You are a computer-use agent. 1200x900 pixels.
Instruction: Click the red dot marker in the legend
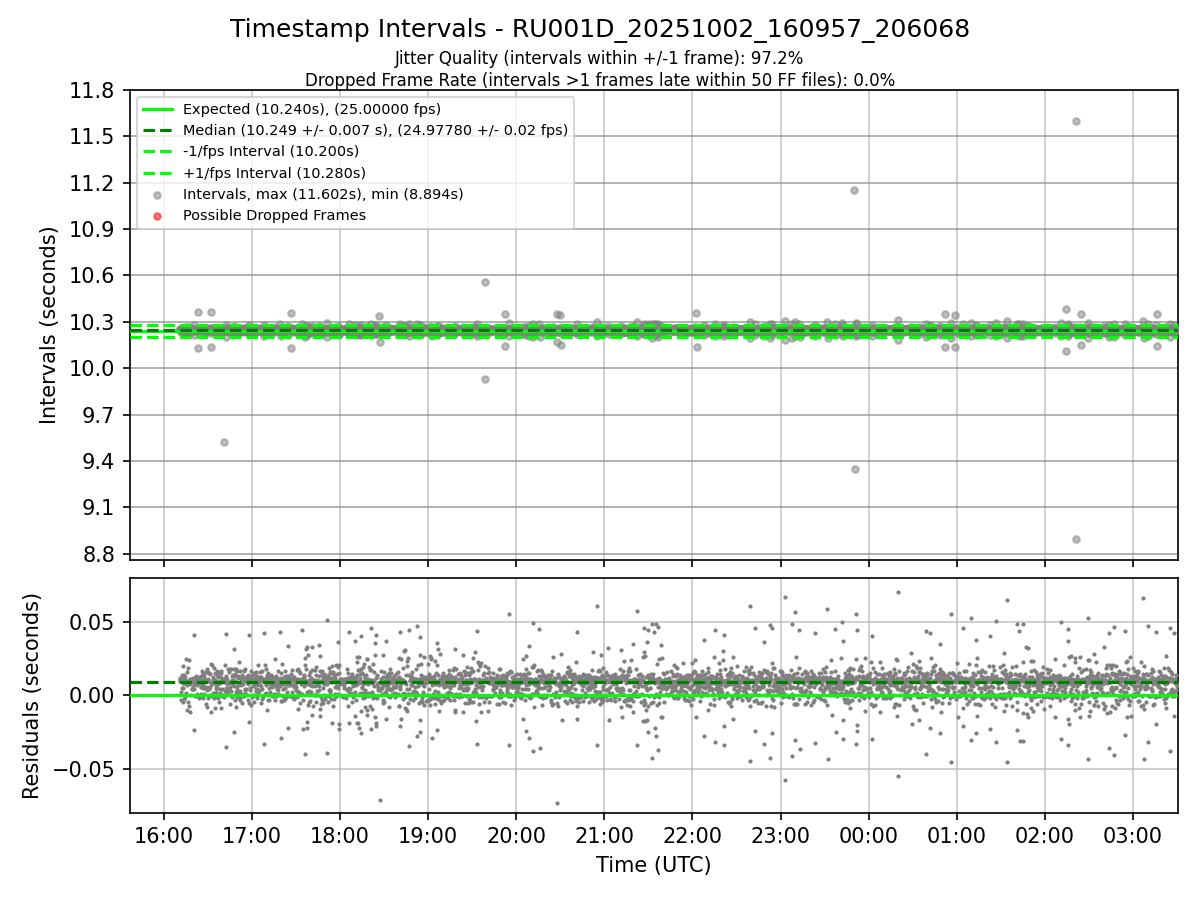[x=157, y=216]
